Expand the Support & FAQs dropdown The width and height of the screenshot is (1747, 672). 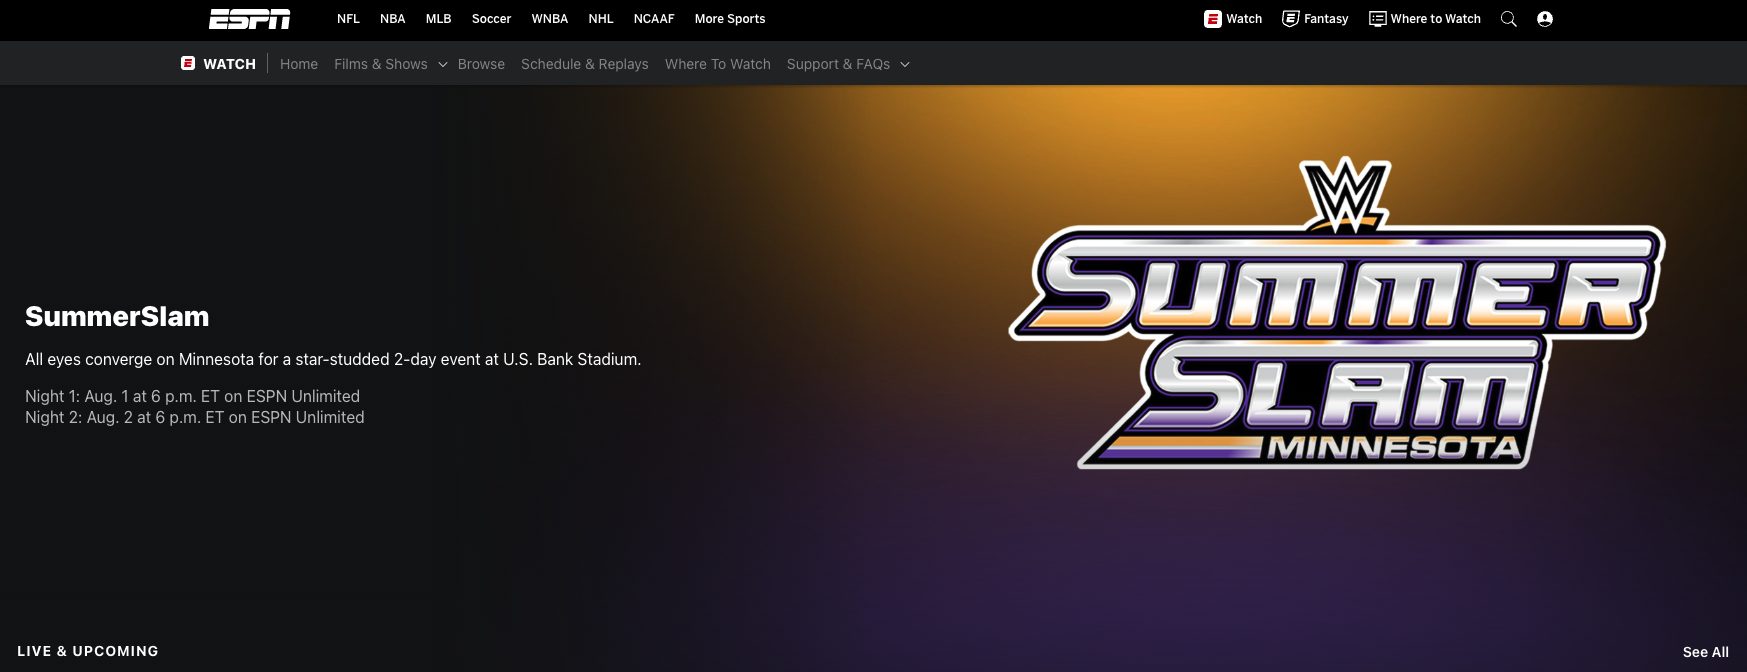pos(848,64)
